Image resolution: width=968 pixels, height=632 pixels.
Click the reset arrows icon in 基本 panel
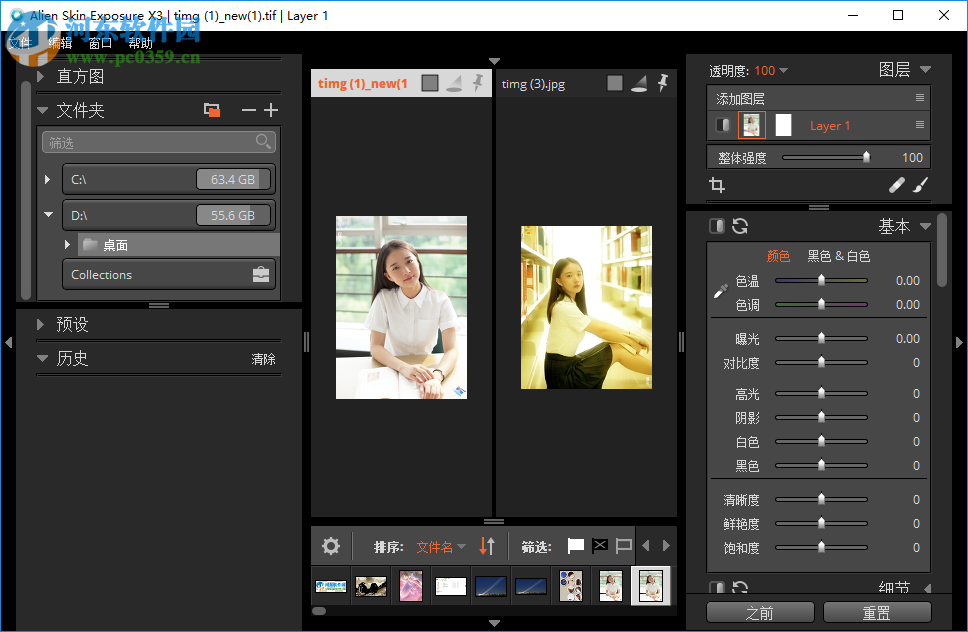click(x=740, y=226)
